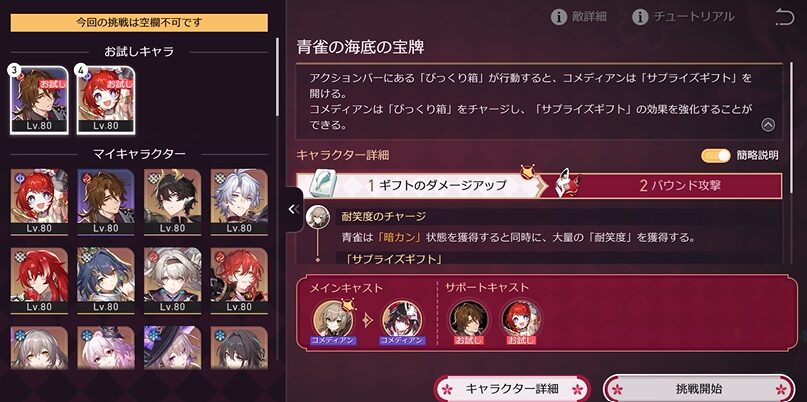Click the brown-haired お試し support cast icon
This screenshot has height=402, width=807.
(x=469, y=320)
